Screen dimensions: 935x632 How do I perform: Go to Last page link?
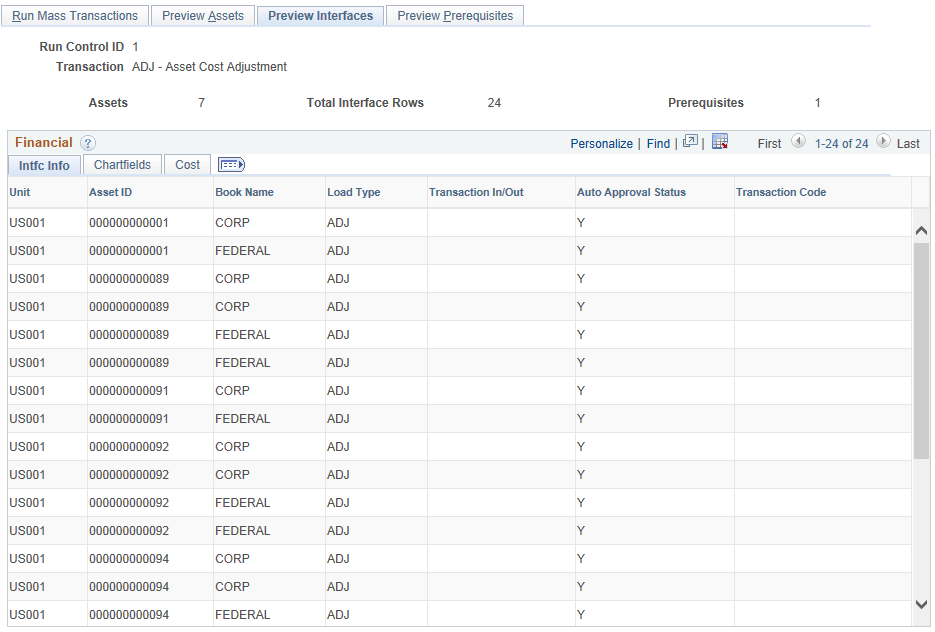click(x=908, y=144)
